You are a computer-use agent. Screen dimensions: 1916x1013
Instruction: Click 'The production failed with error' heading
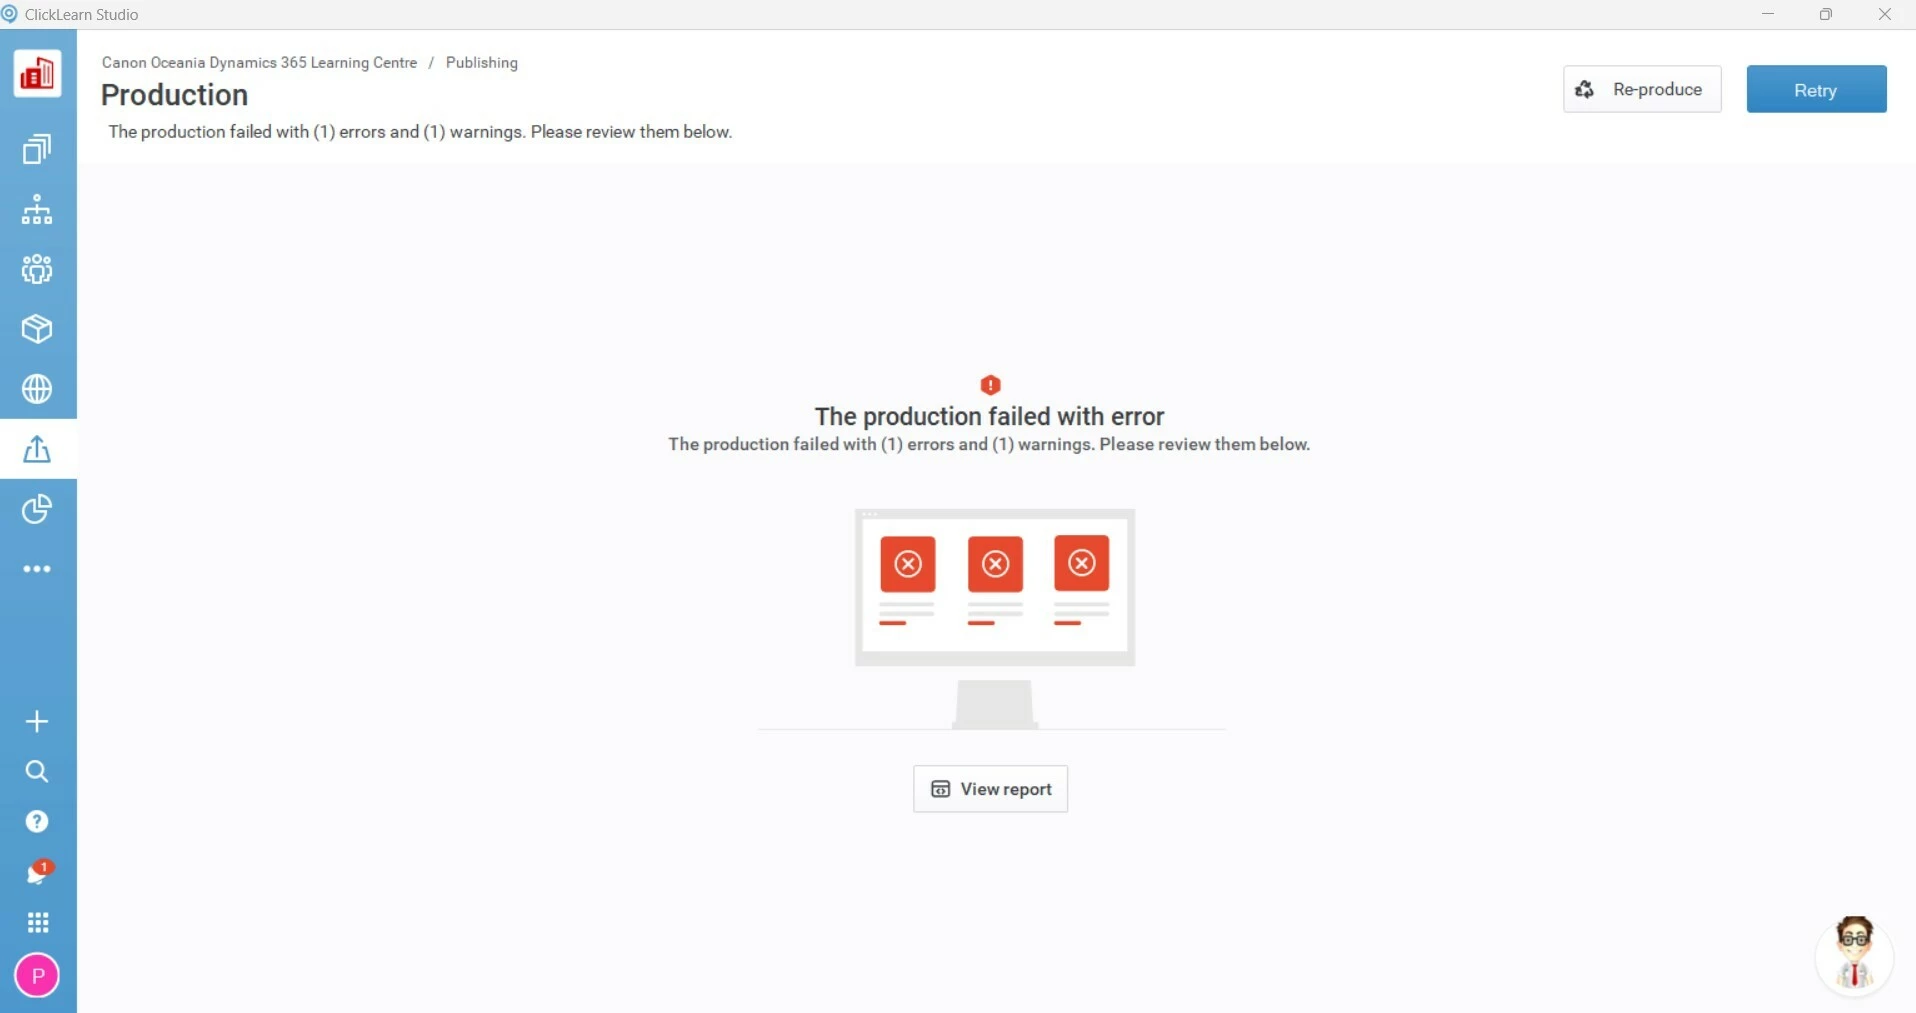coord(989,416)
